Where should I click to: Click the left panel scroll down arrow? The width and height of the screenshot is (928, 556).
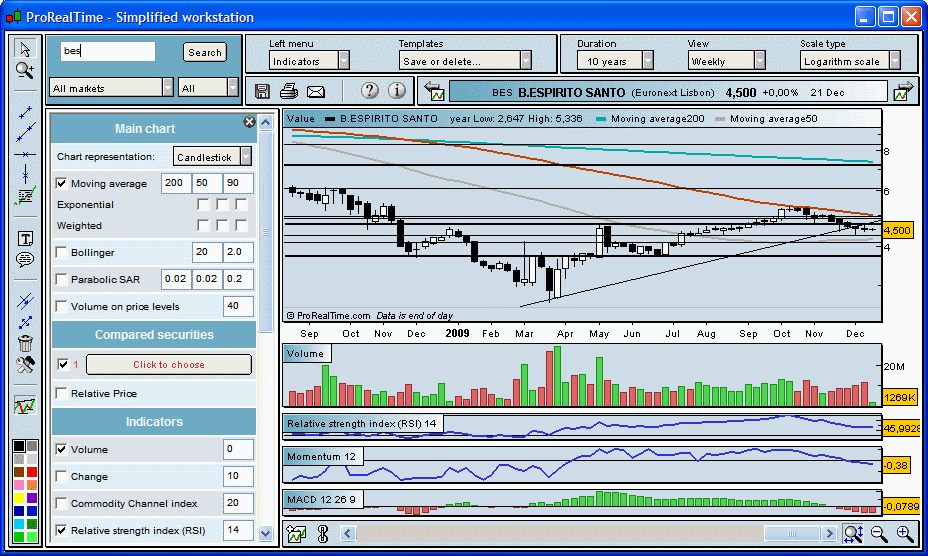coord(266,533)
